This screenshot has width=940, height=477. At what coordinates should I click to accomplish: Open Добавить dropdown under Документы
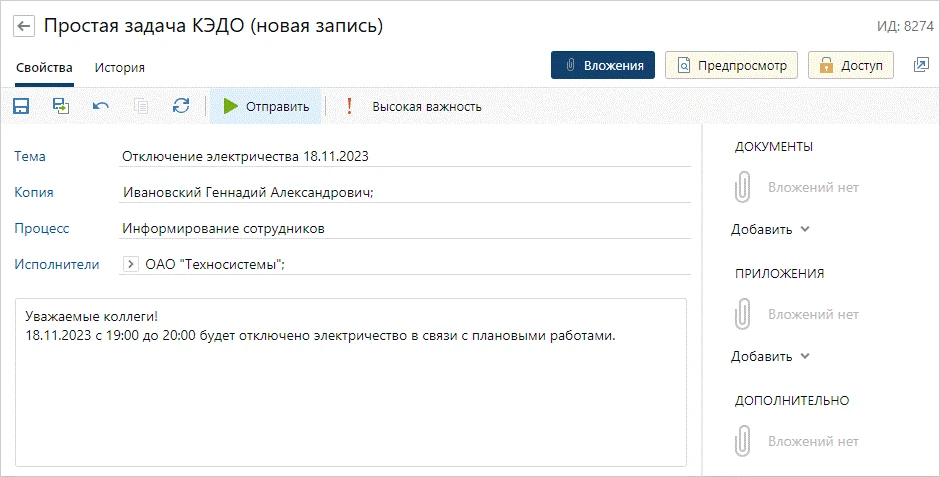coord(770,229)
